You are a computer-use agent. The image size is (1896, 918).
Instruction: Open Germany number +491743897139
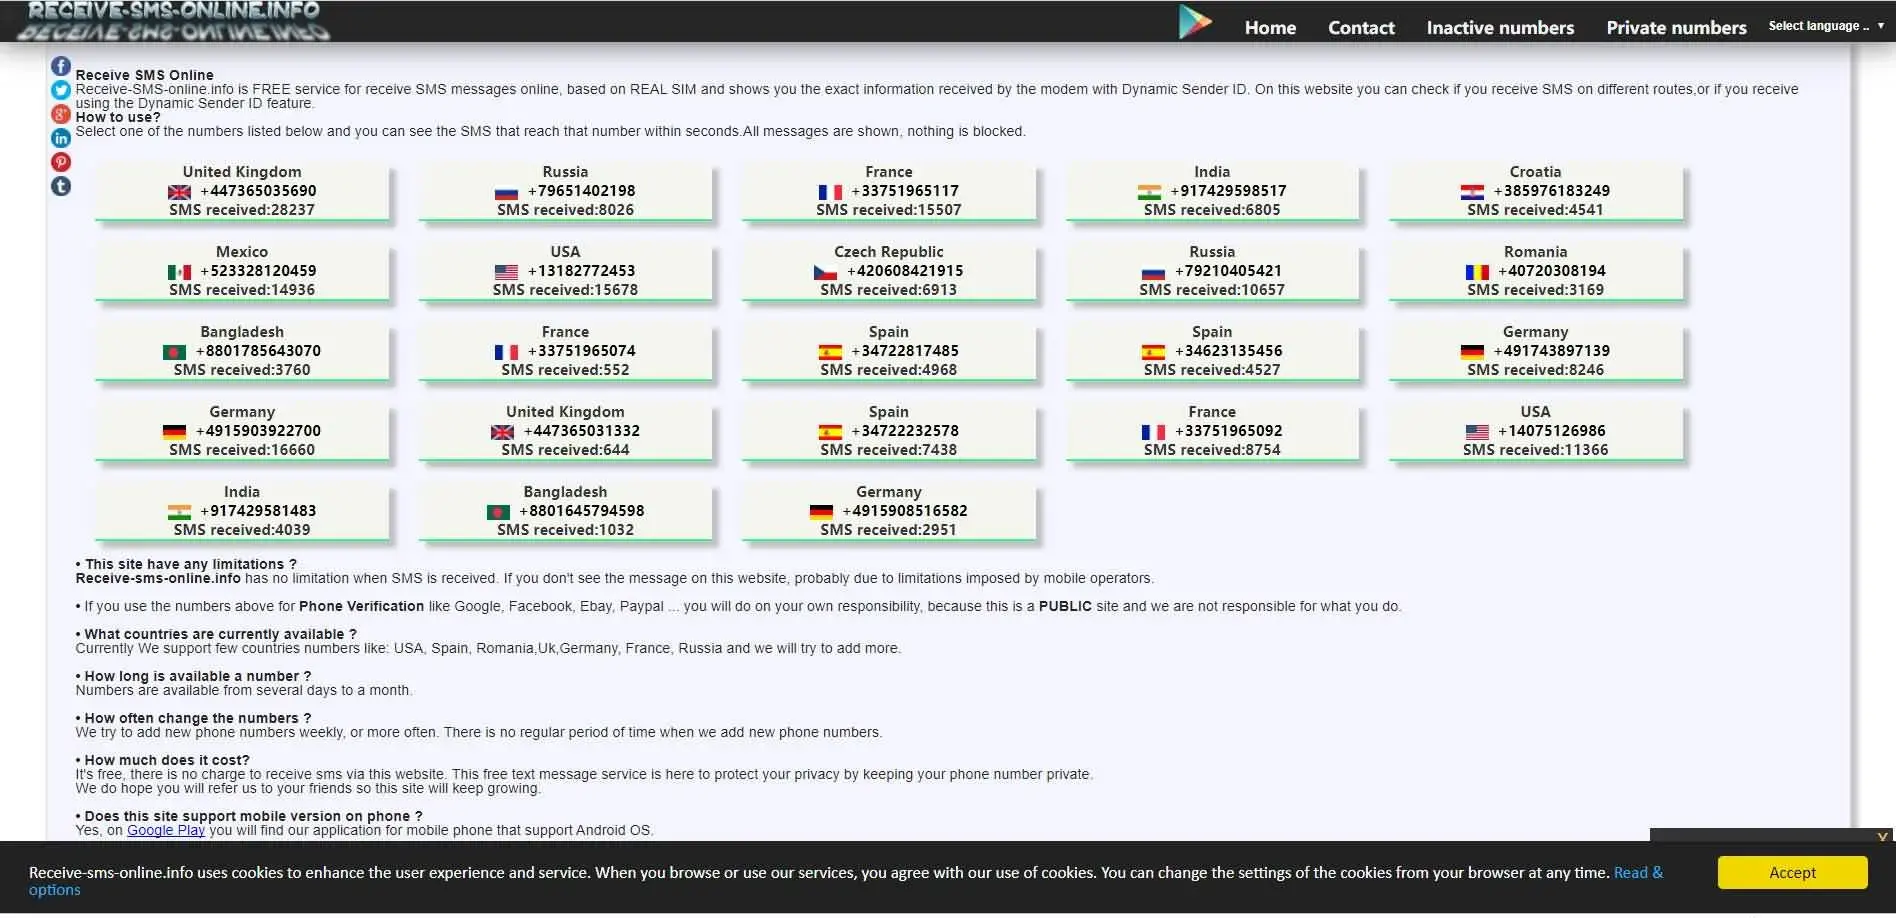click(1535, 351)
